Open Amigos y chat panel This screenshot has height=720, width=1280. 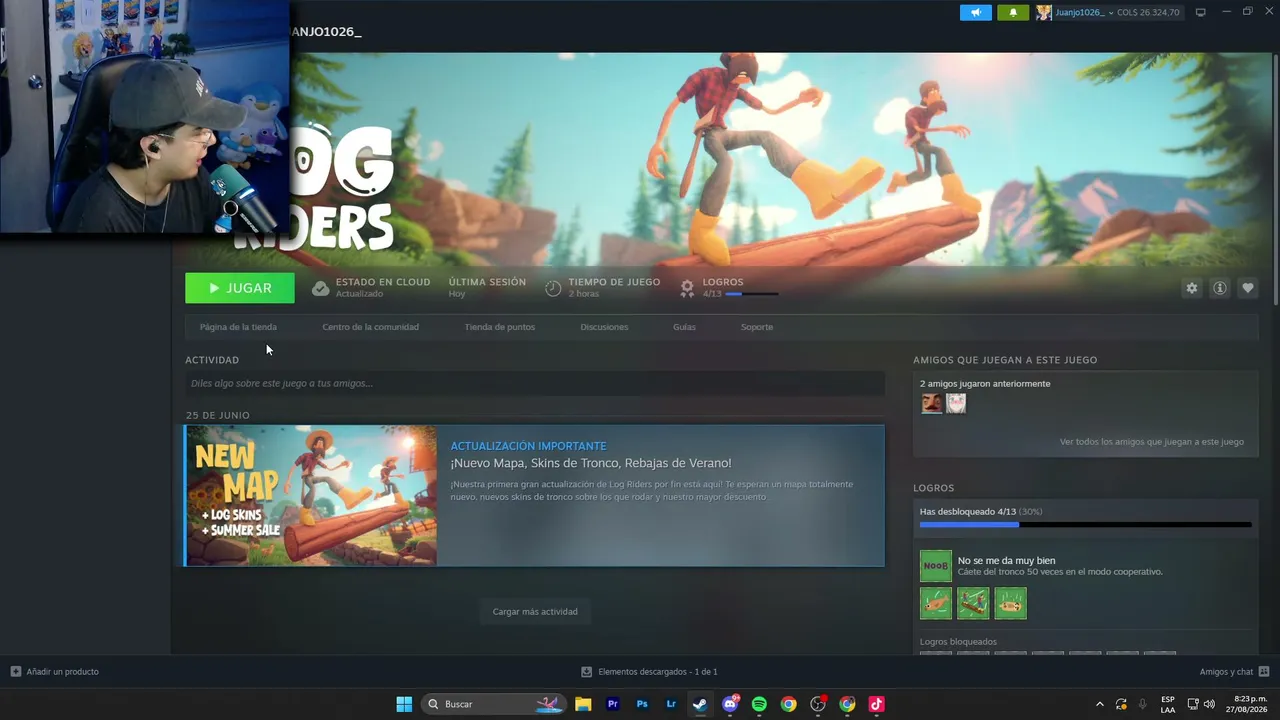pyautogui.click(x=1234, y=672)
